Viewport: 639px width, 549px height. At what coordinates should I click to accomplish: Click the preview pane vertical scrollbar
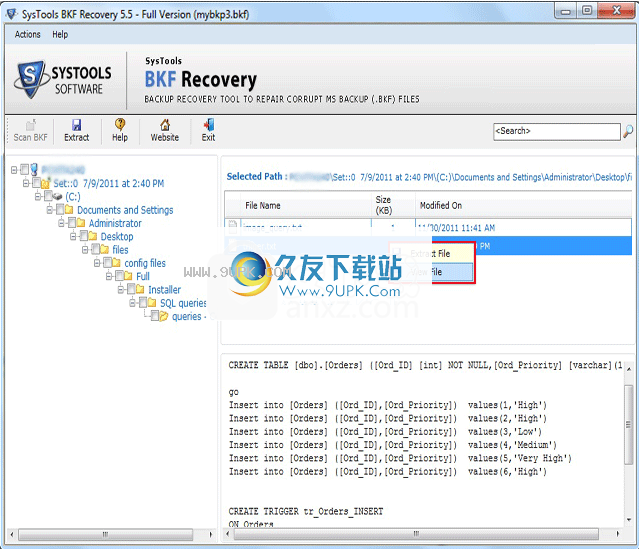click(x=628, y=424)
